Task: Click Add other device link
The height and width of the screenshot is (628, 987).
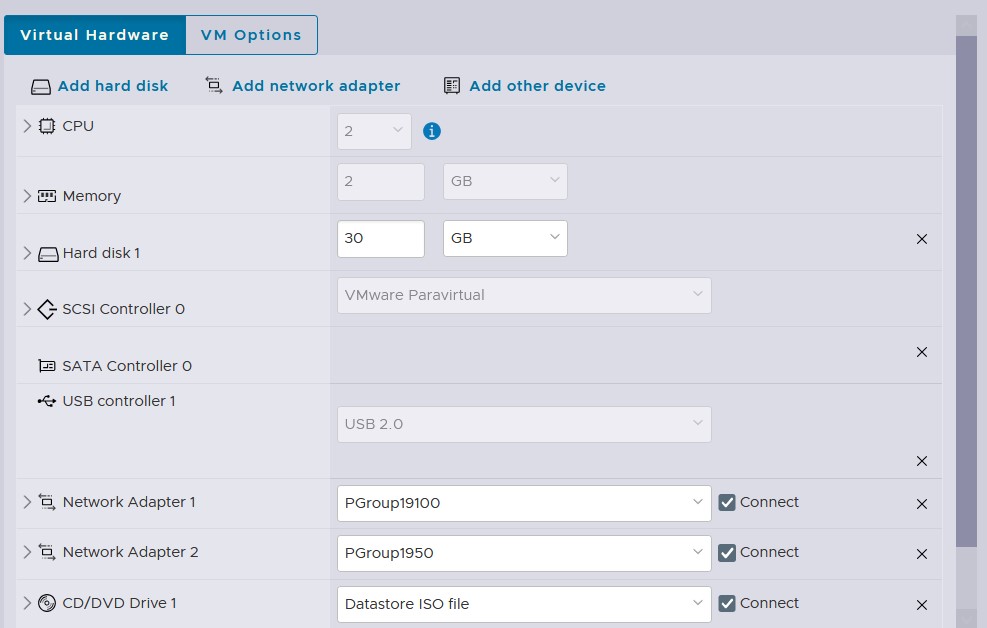Action: click(x=537, y=86)
